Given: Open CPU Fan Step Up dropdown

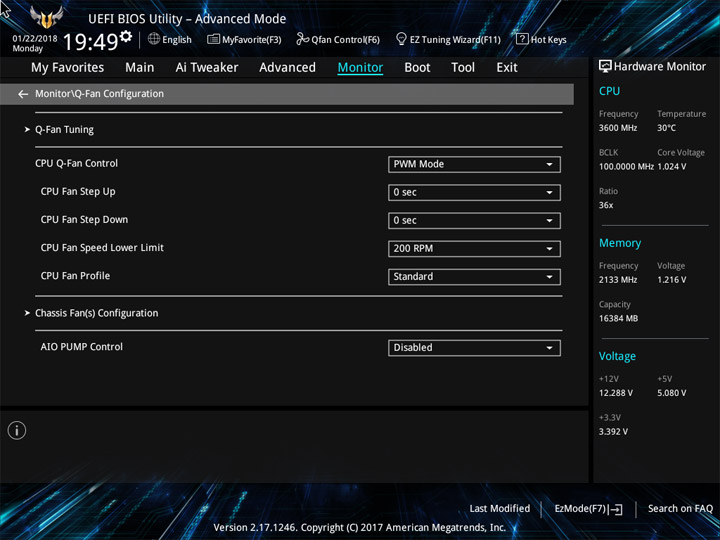Looking at the screenshot, I should pos(474,192).
